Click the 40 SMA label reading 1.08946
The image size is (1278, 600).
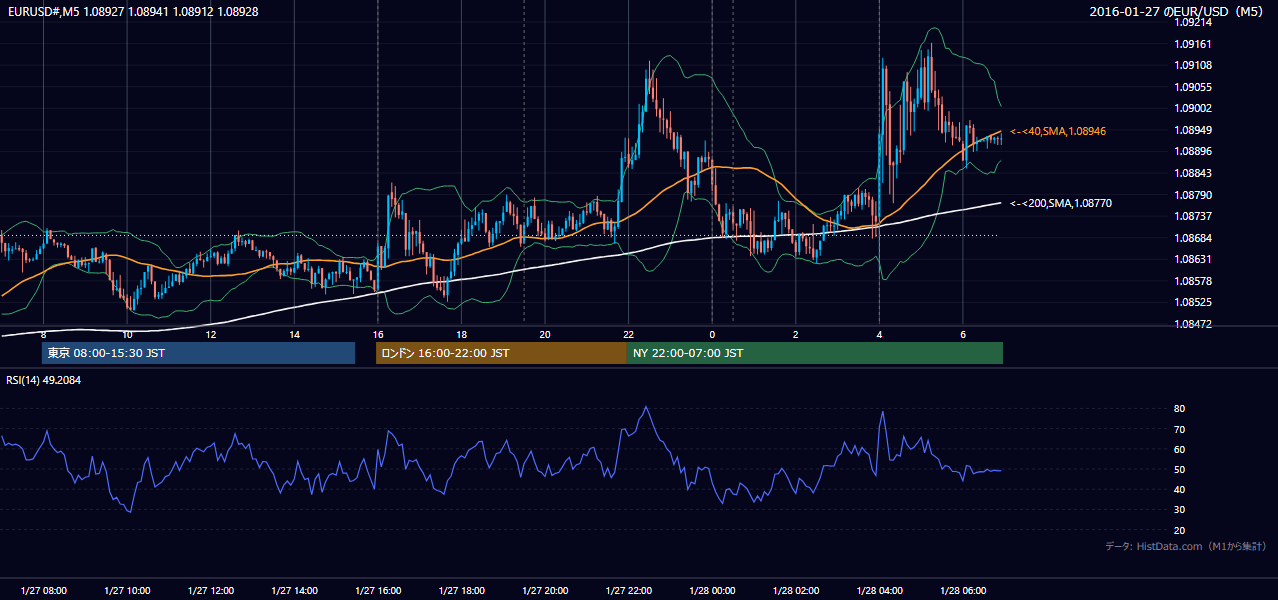(x=1058, y=131)
